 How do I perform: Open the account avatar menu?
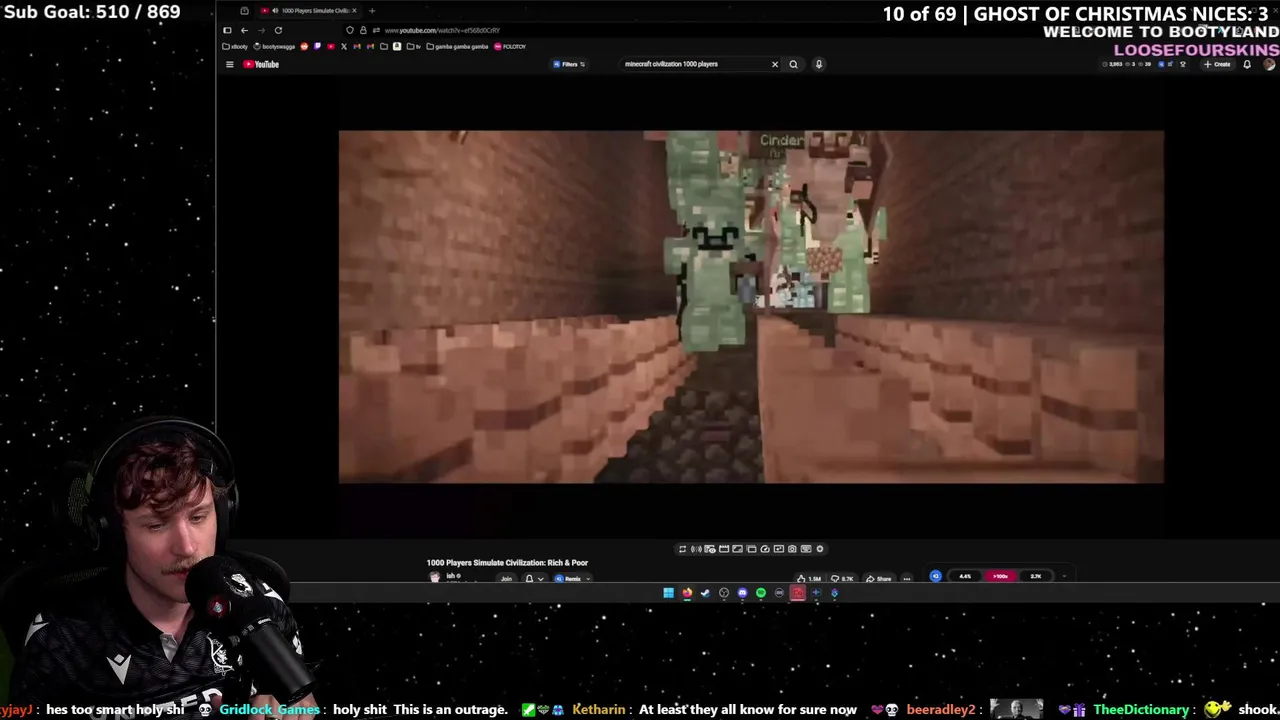click(x=1269, y=64)
